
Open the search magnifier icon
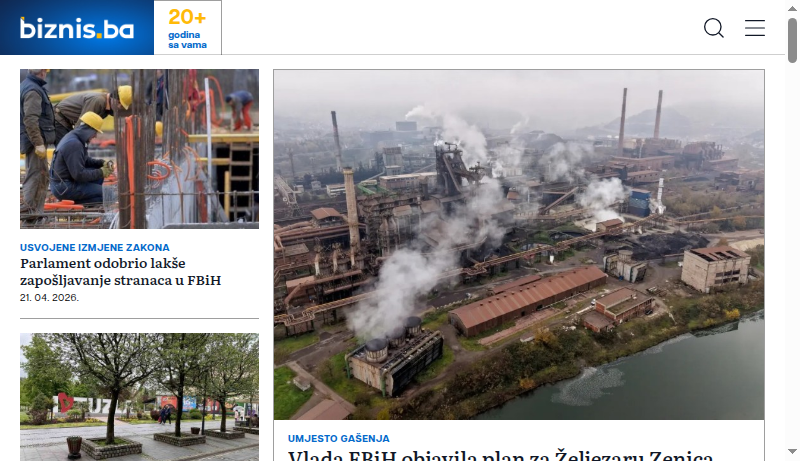pyautogui.click(x=714, y=28)
